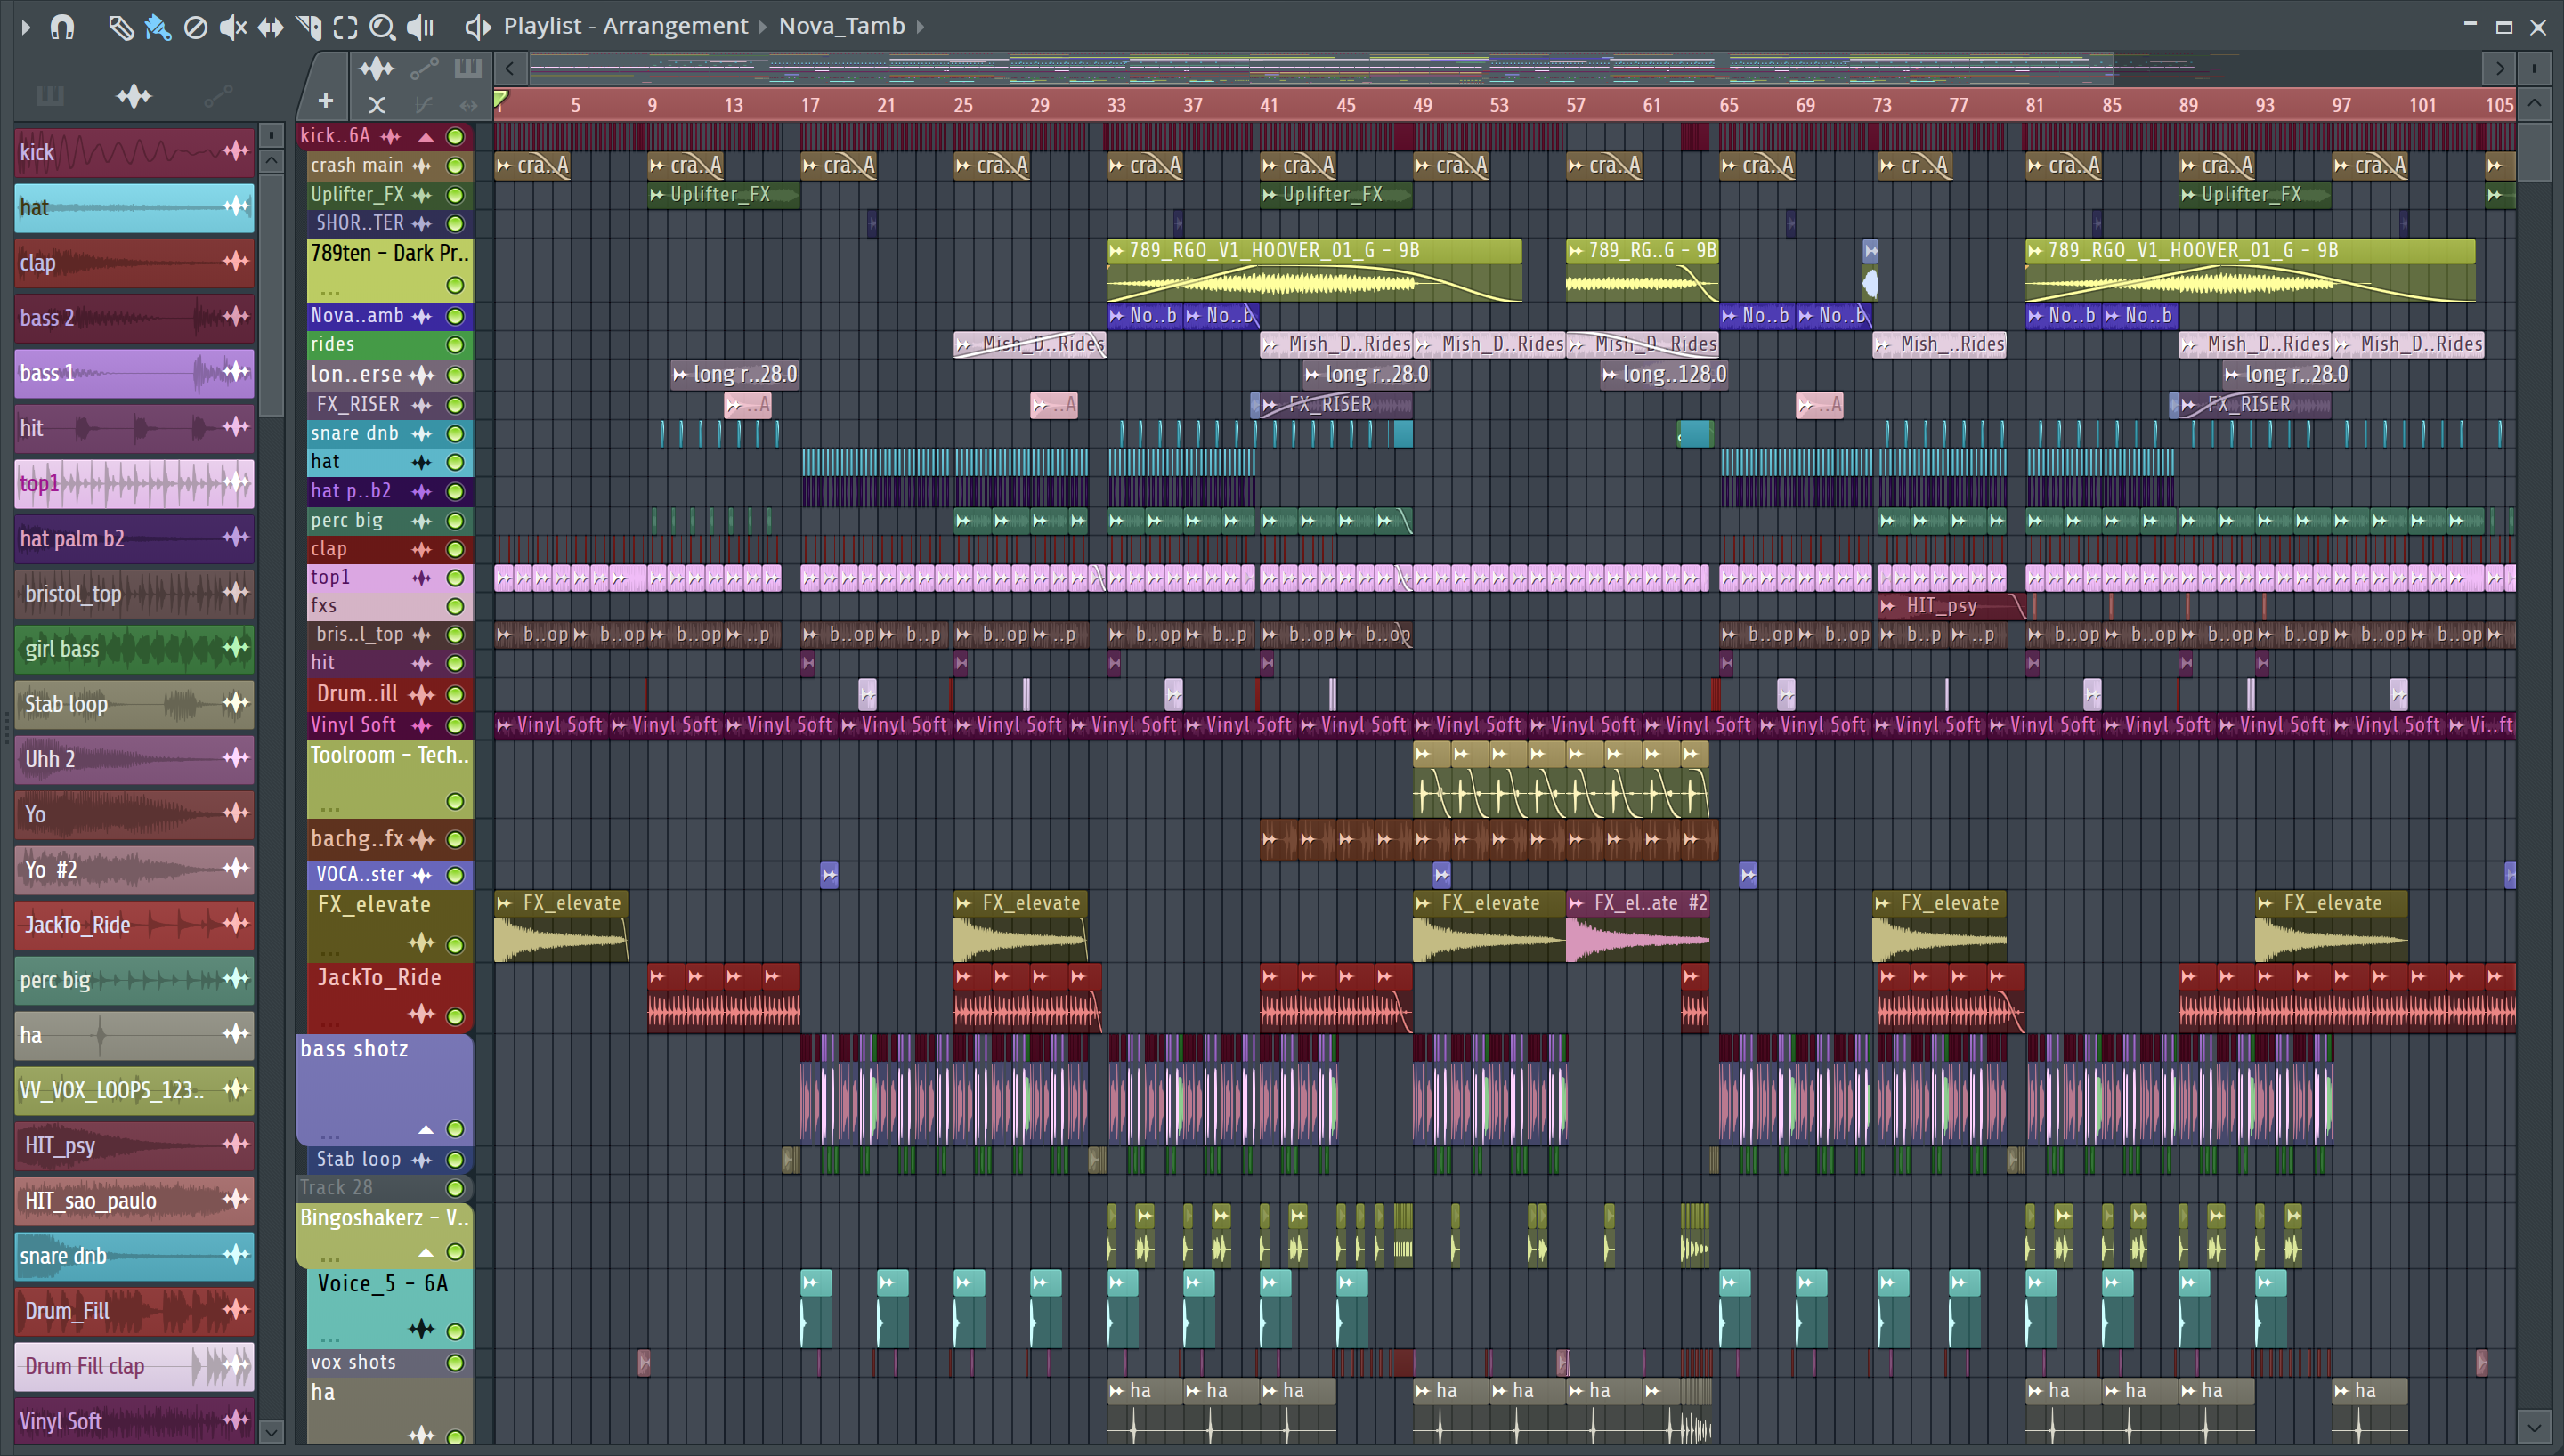This screenshot has width=2564, height=1456.
Task: Collapse the bass shotz track group
Action: coord(426,1130)
